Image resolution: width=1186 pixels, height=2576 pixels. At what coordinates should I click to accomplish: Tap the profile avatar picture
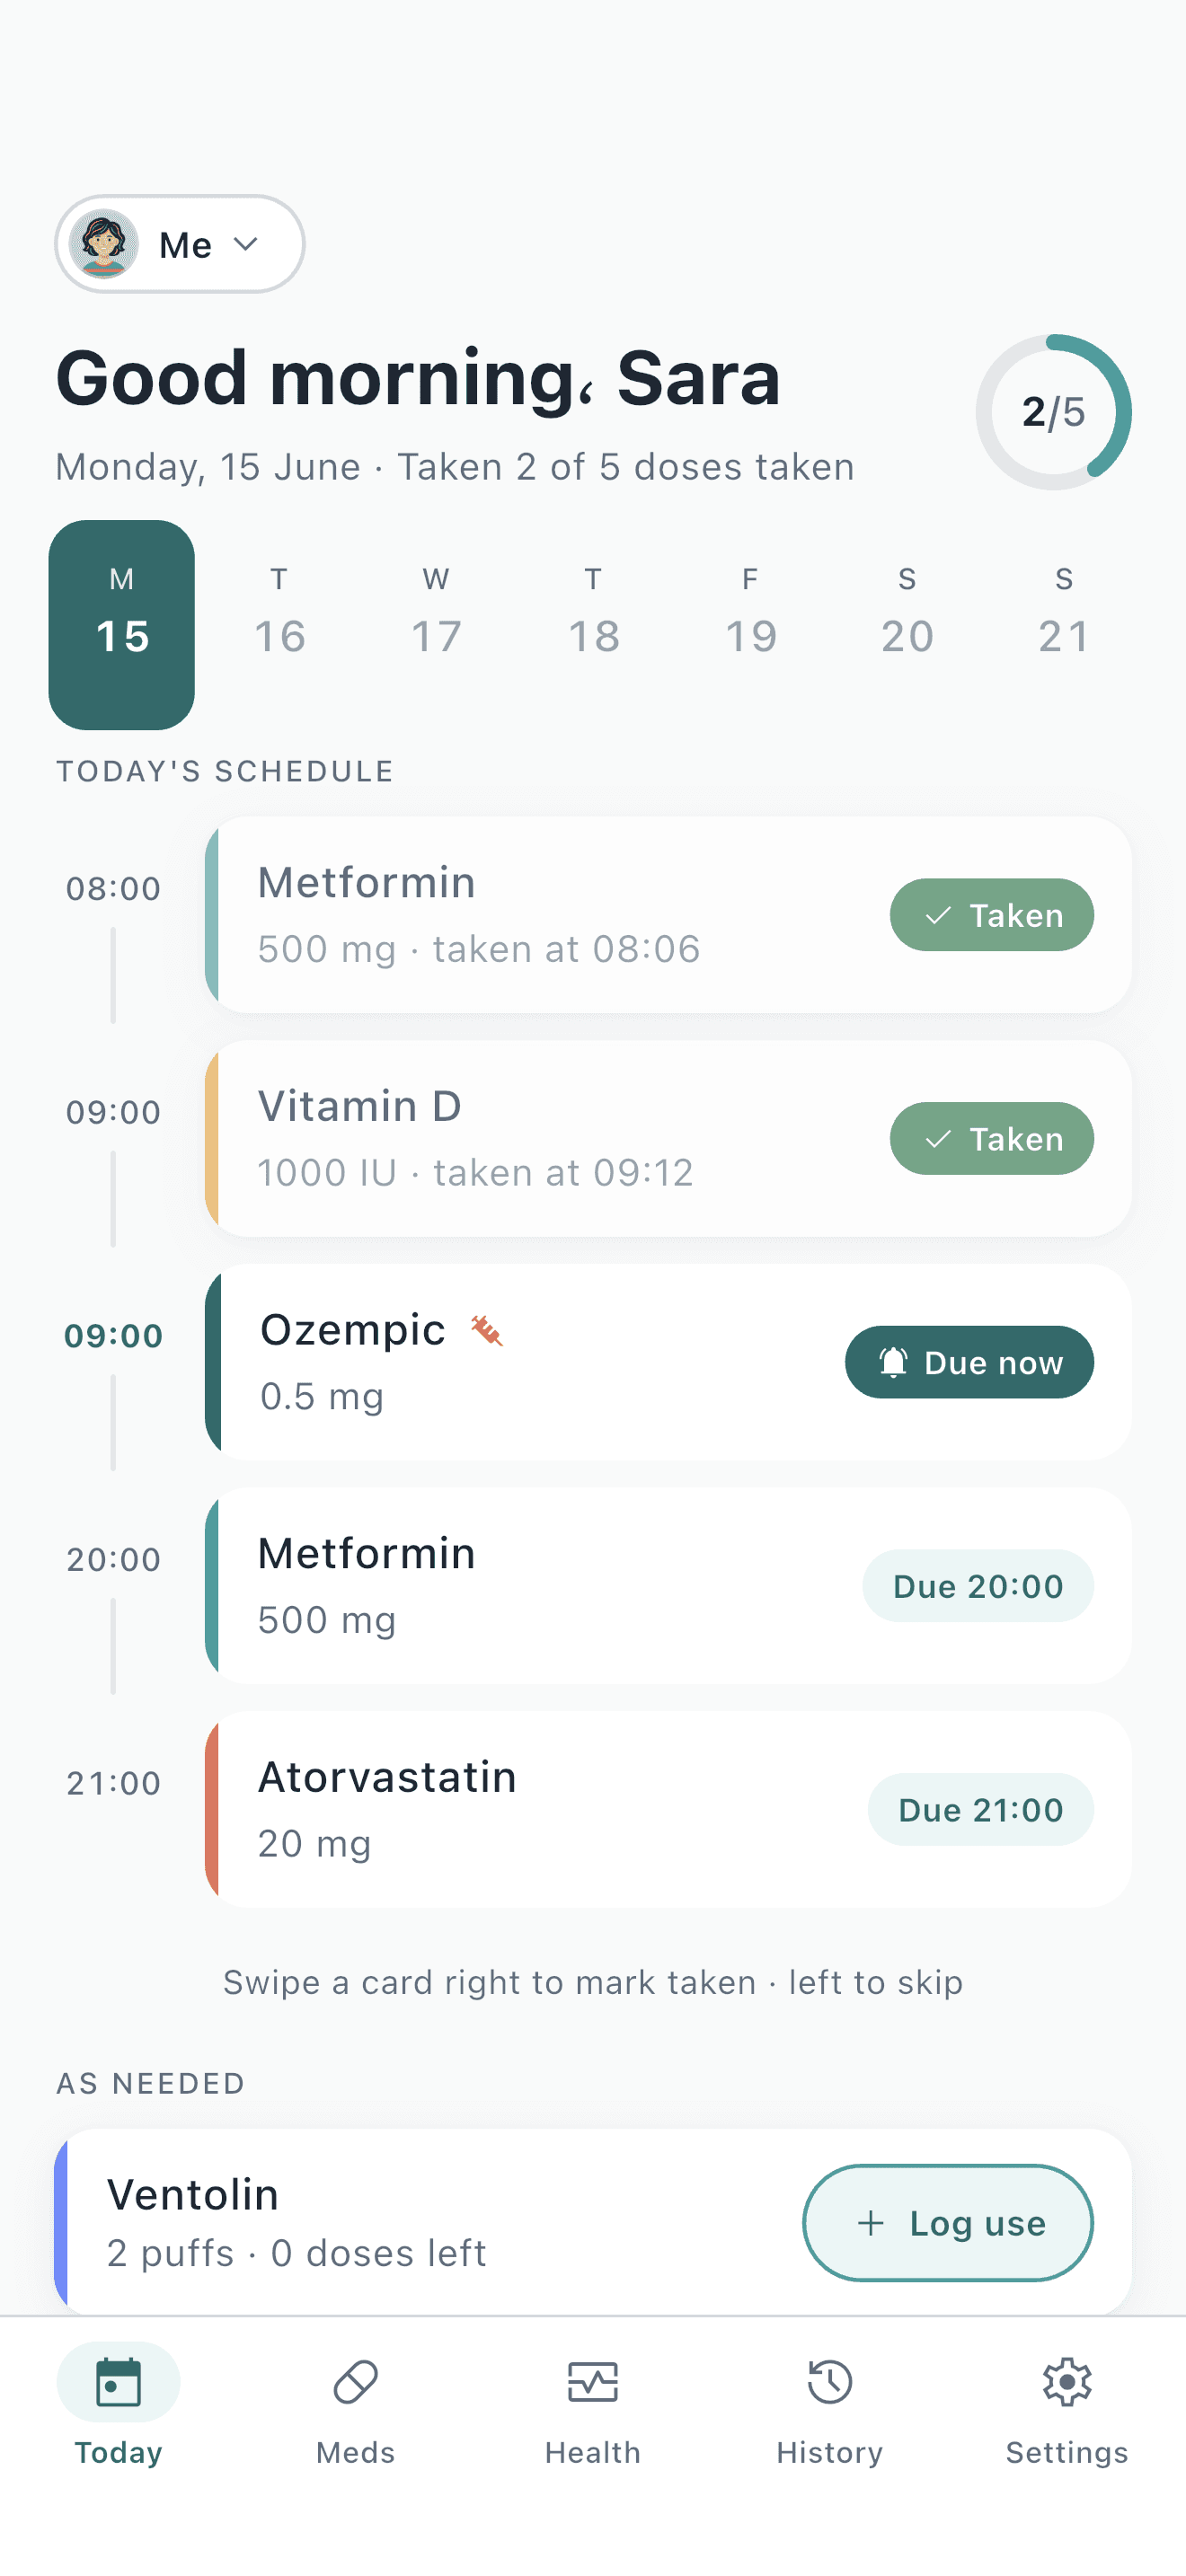[x=104, y=244]
